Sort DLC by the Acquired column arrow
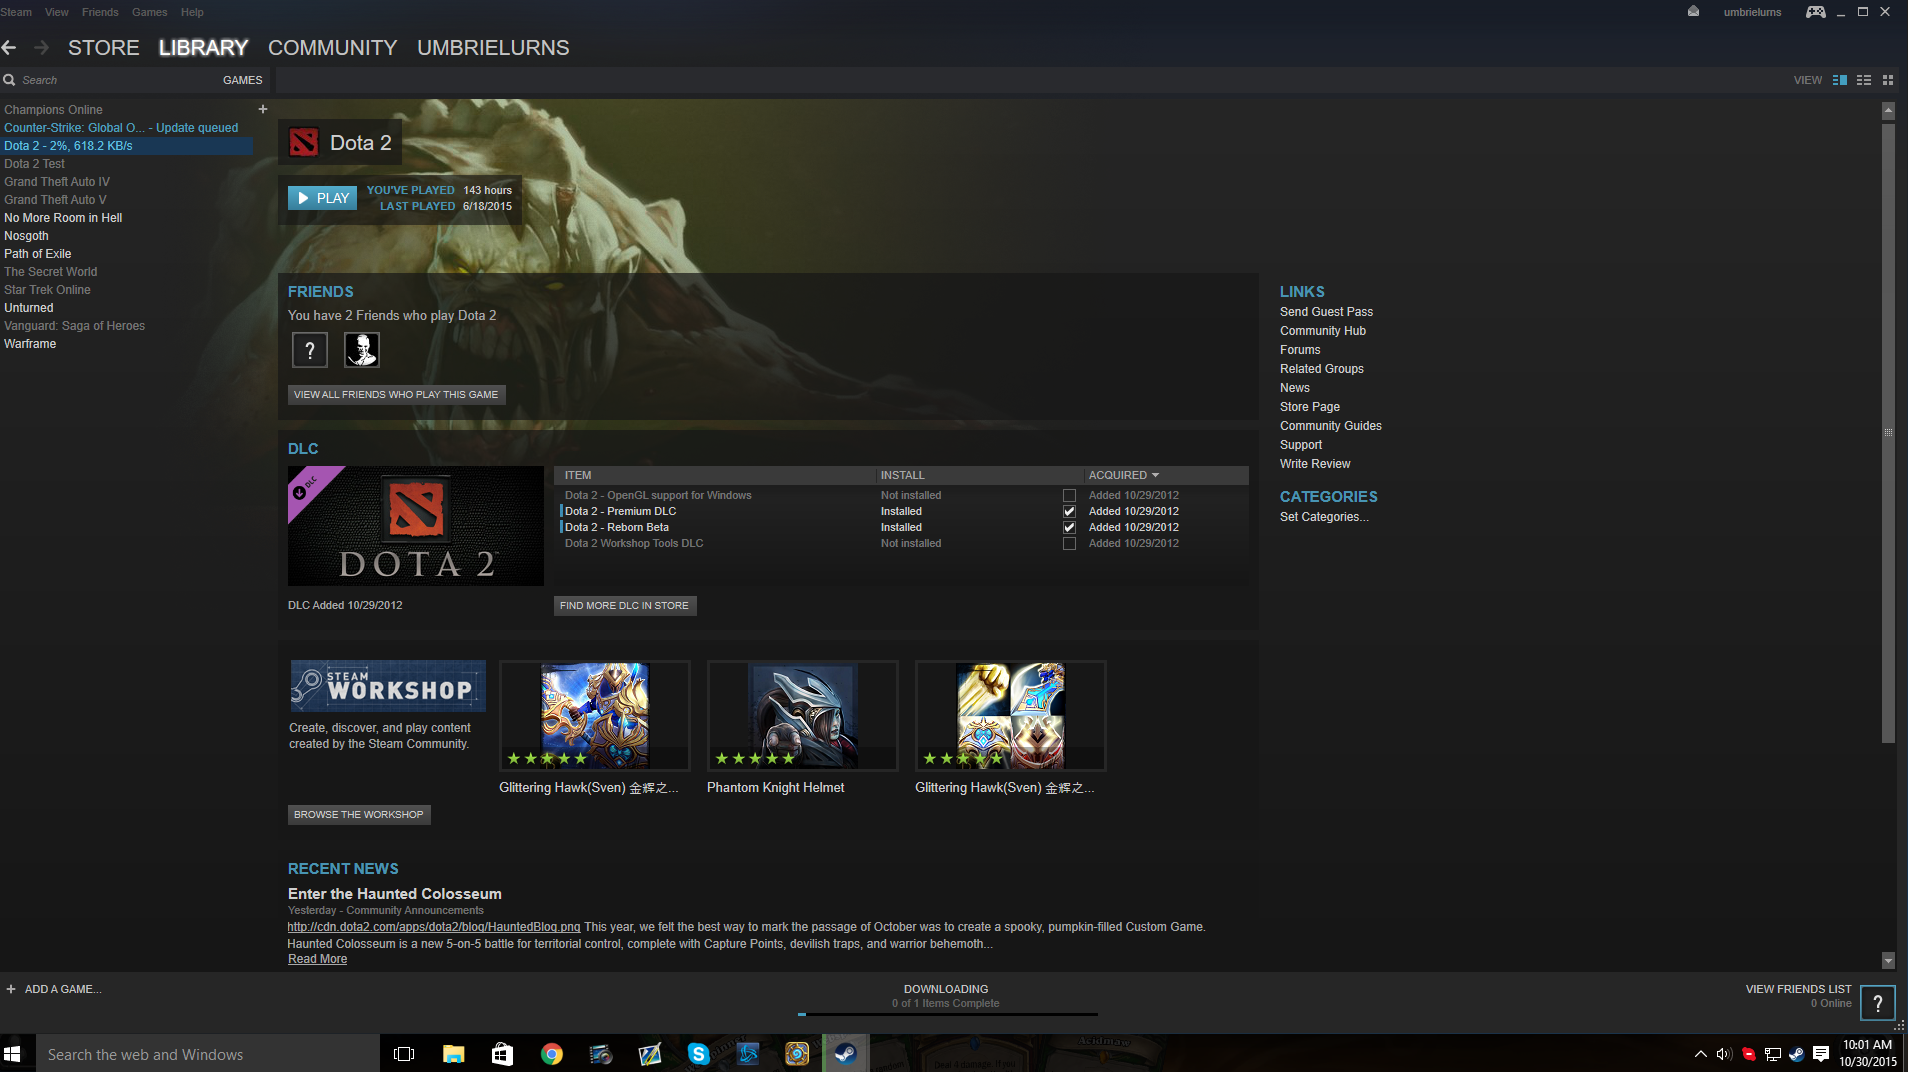Viewport: 1908px width, 1072px height. pyautogui.click(x=1155, y=475)
